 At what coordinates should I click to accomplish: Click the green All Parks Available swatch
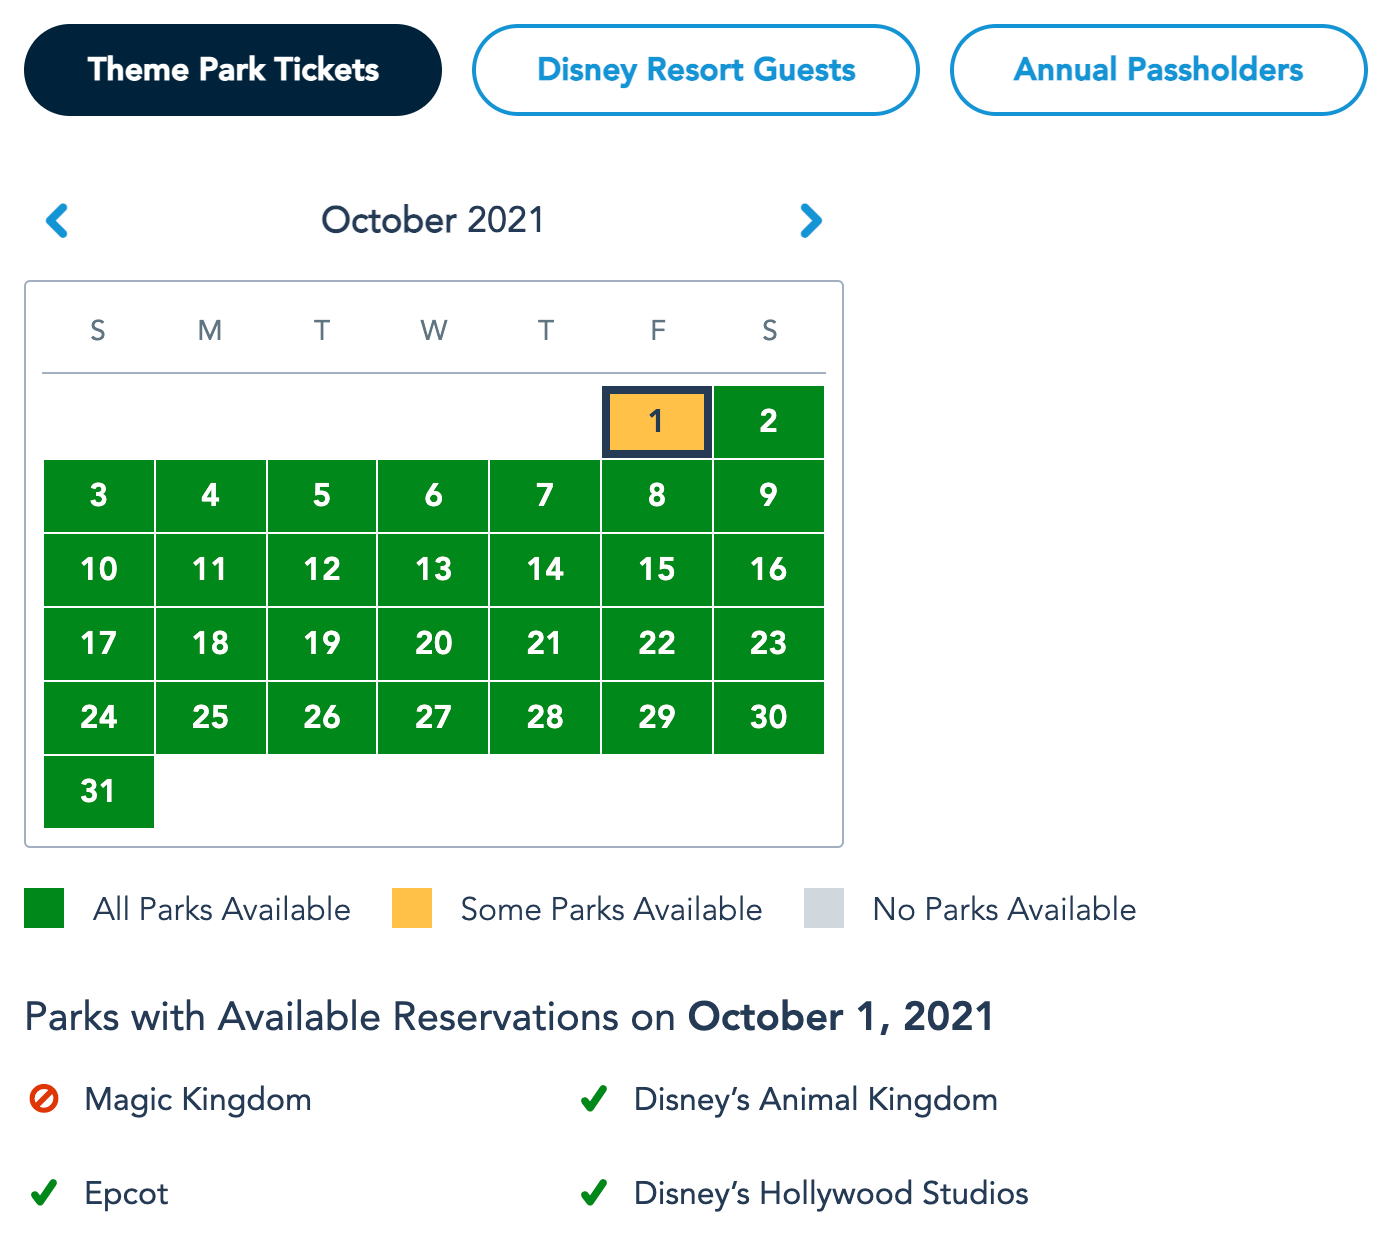(x=44, y=908)
